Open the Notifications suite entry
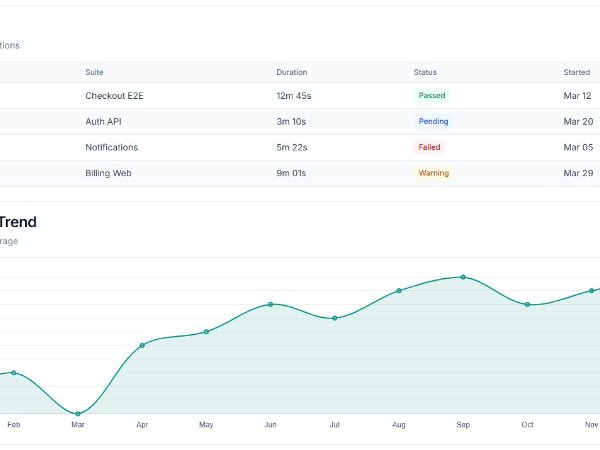Viewport: 600px width, 450px height. pos(111,147)
